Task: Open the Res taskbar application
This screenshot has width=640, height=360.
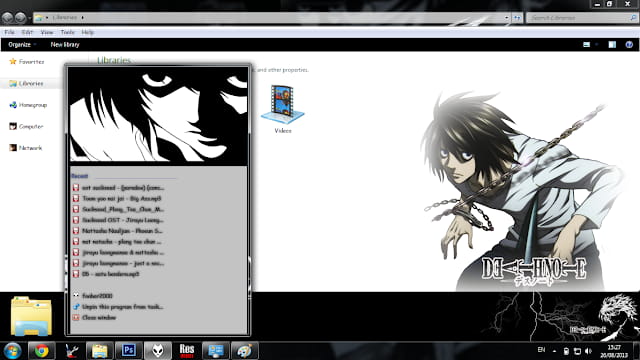Action: coord(187,350)
